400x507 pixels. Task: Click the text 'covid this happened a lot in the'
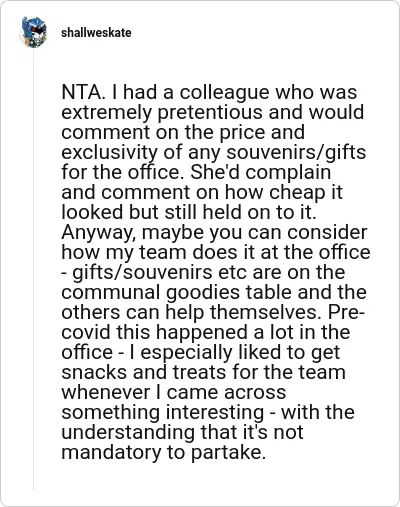coord(206,332)
